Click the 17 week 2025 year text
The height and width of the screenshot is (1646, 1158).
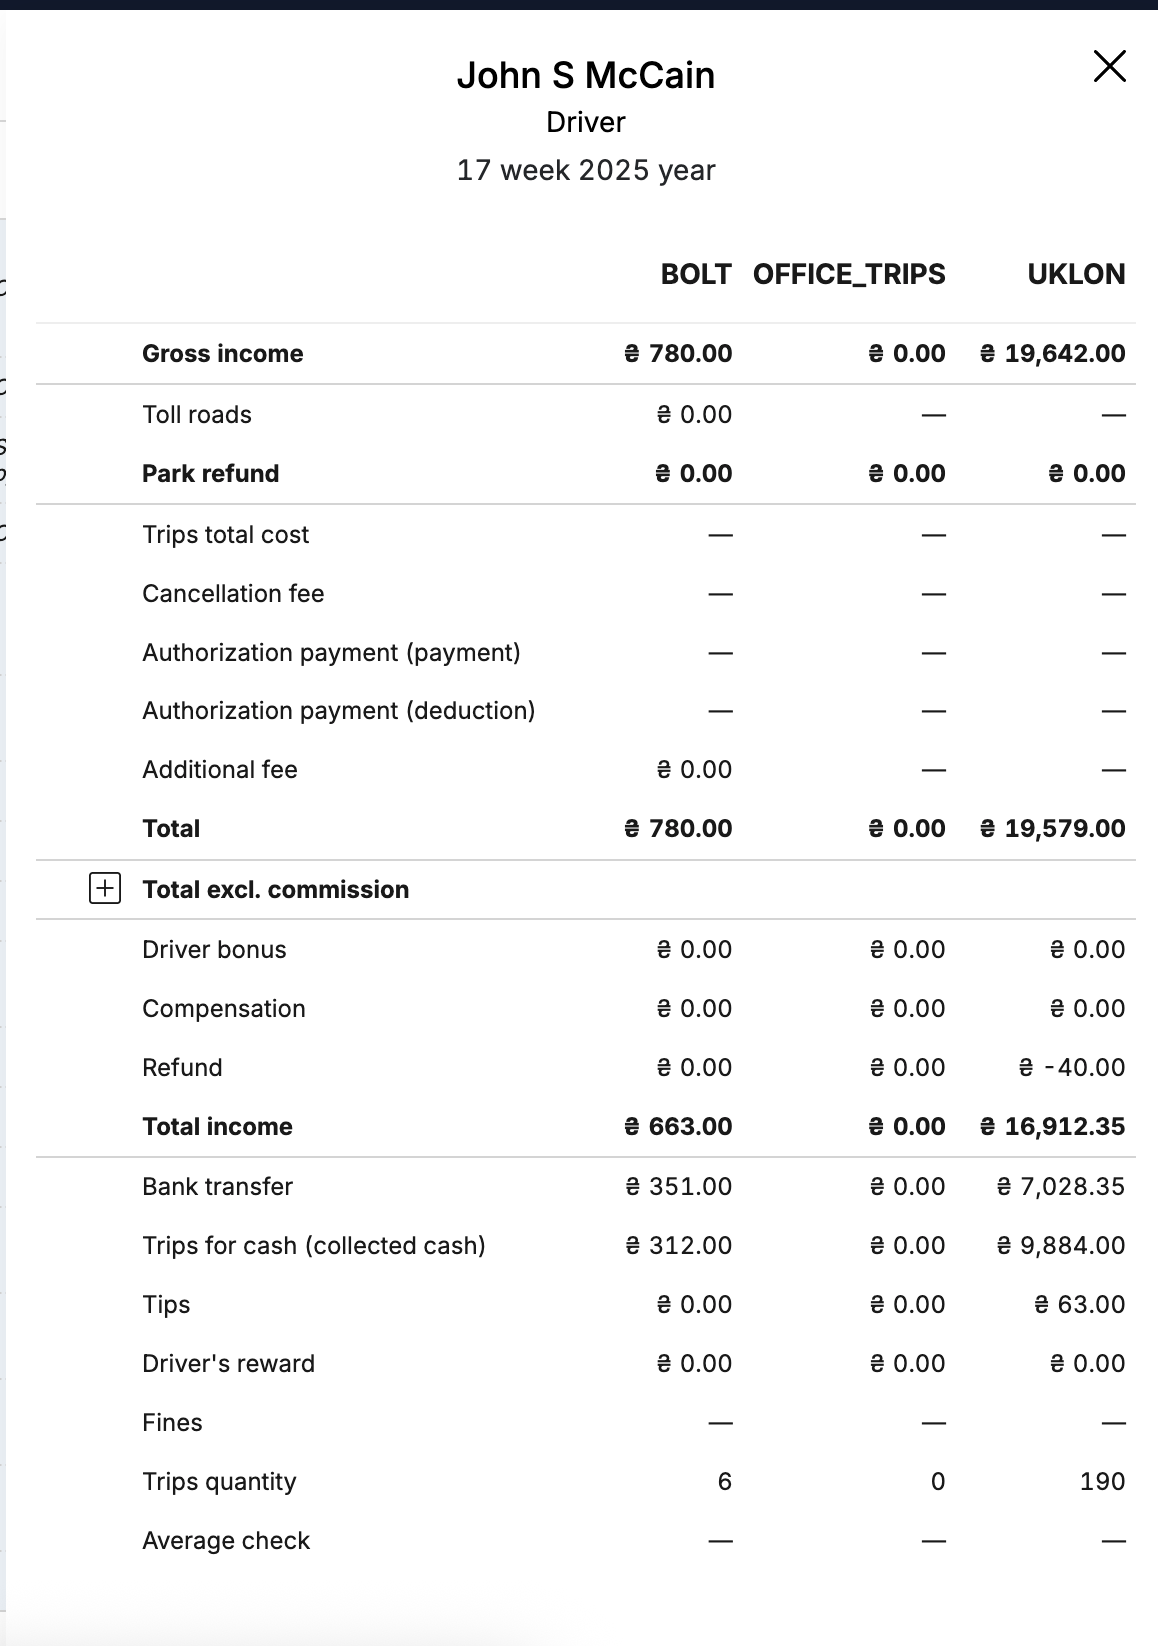(586, 170)
